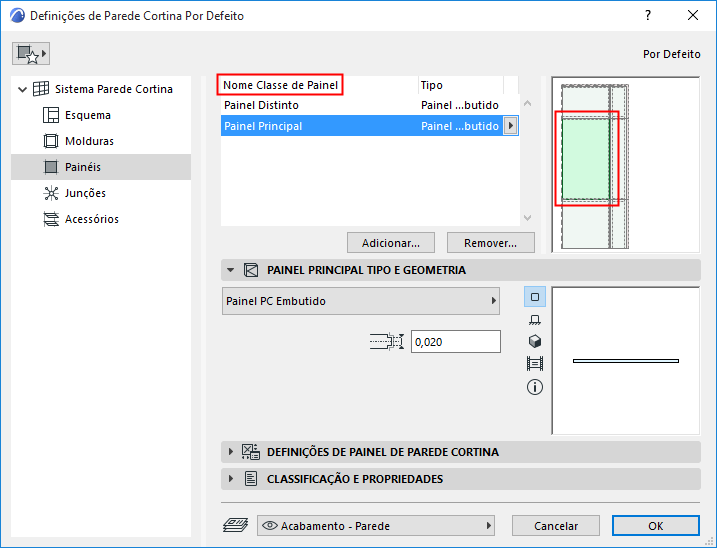Click the Tipo e Geometria section icon

[251, 270]
